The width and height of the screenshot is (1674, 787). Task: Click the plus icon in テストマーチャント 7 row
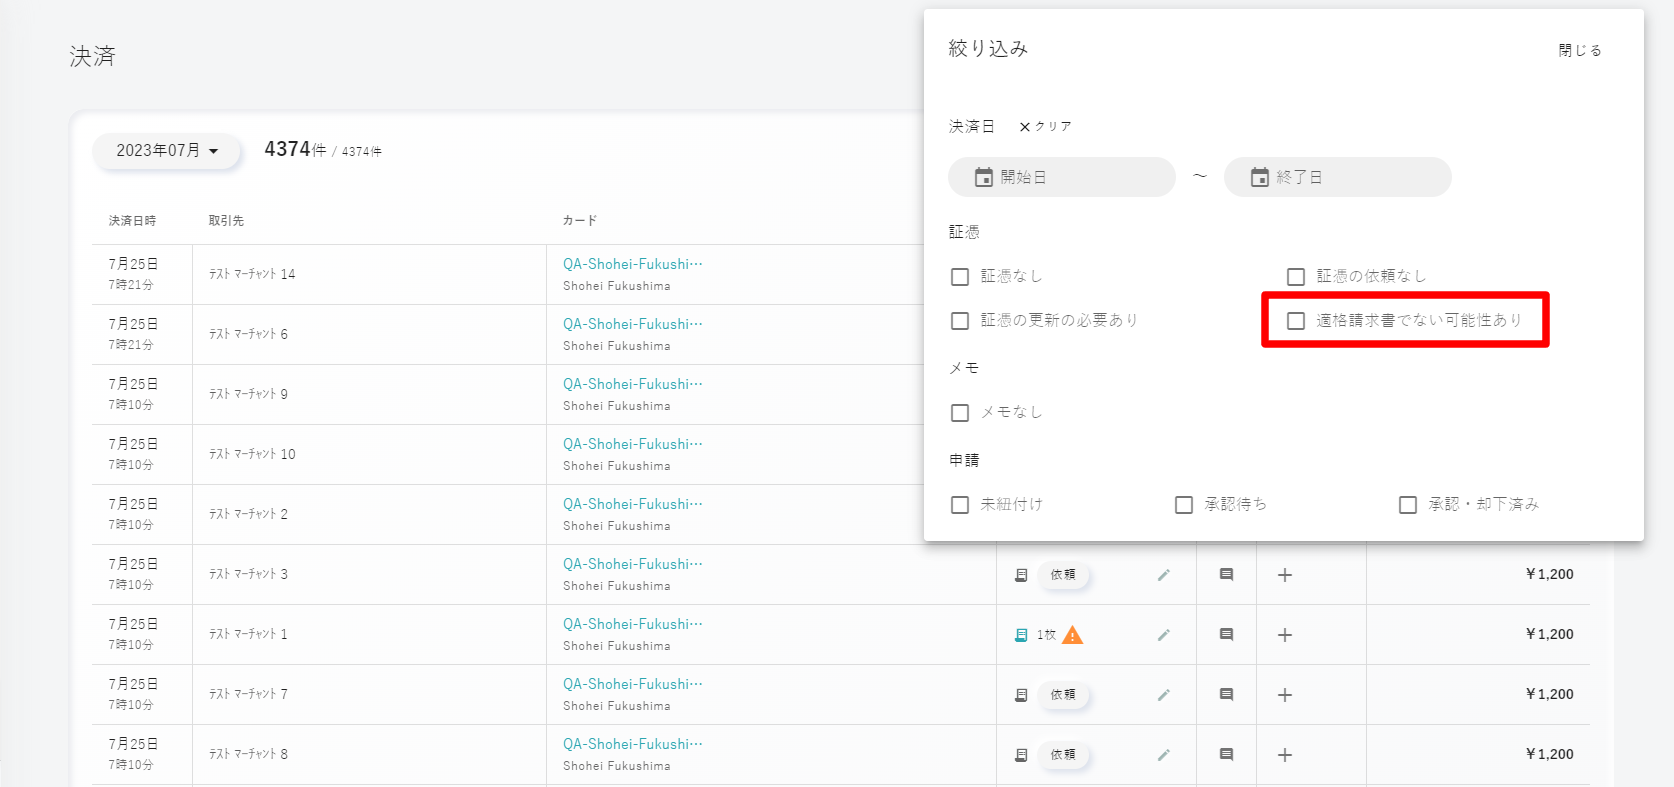[x=1285, y=695]
